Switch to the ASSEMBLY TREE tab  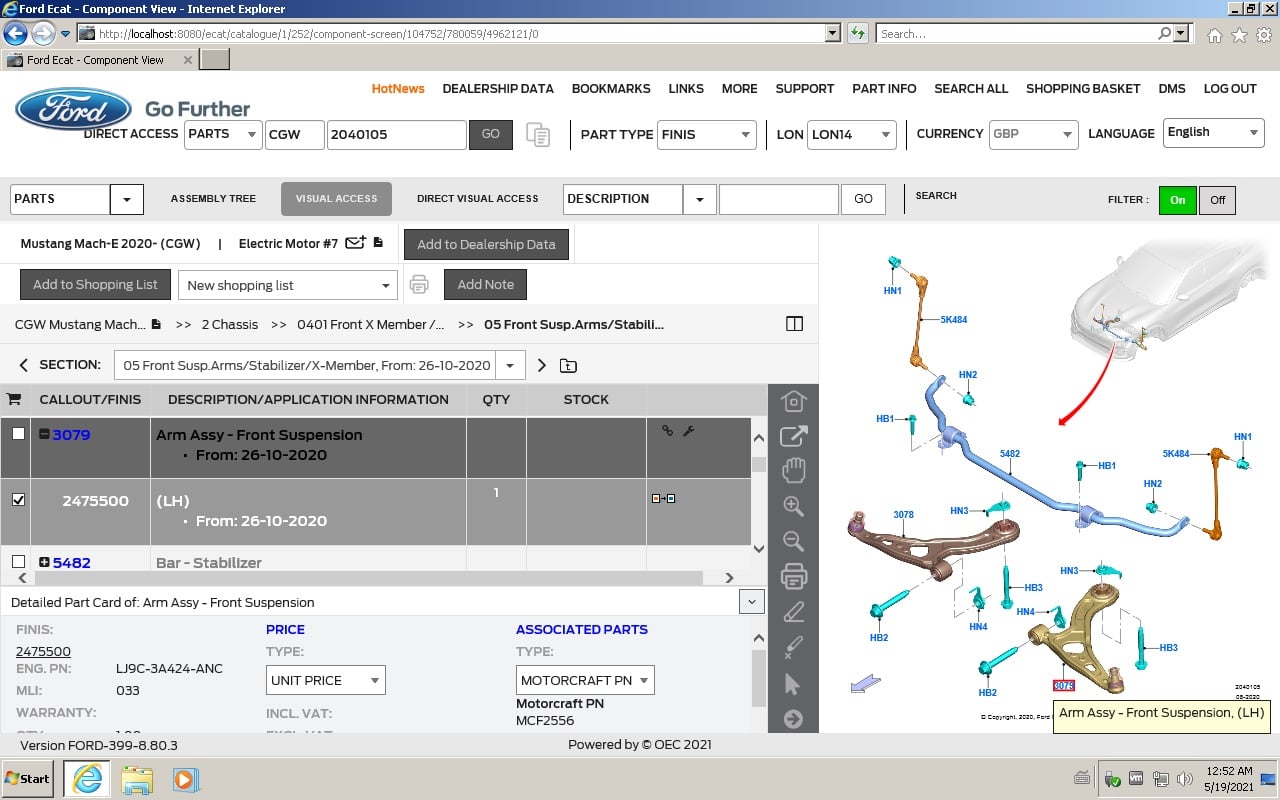point(213,198)
